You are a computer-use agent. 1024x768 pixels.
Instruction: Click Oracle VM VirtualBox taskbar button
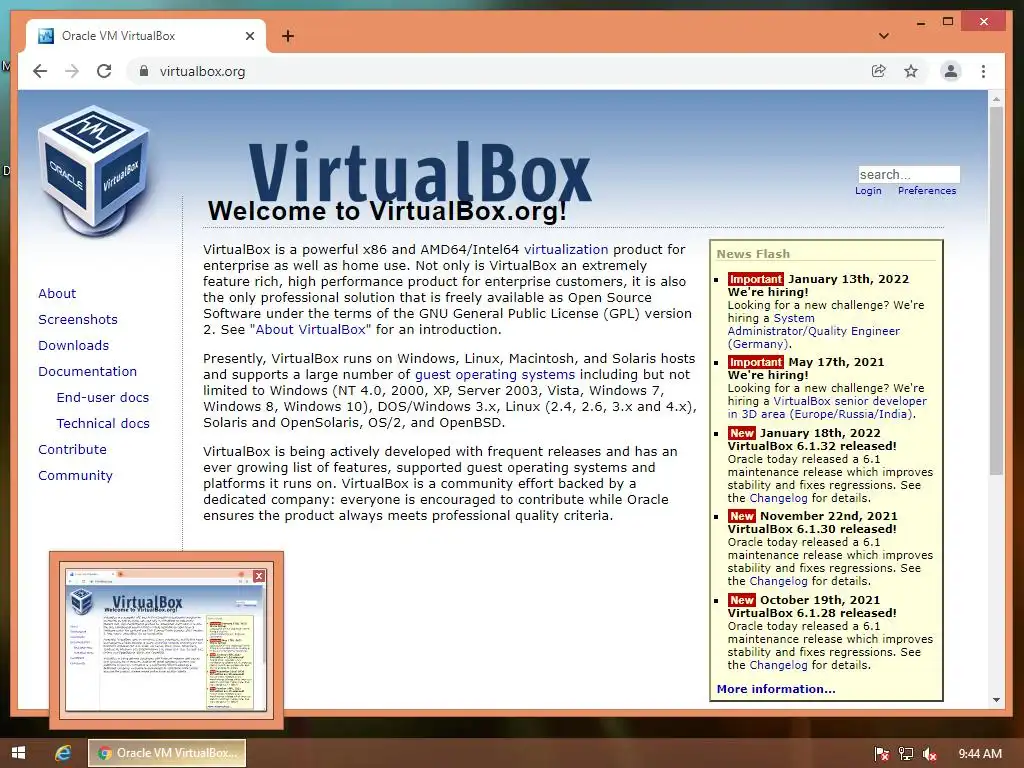(x=167, y=753)
